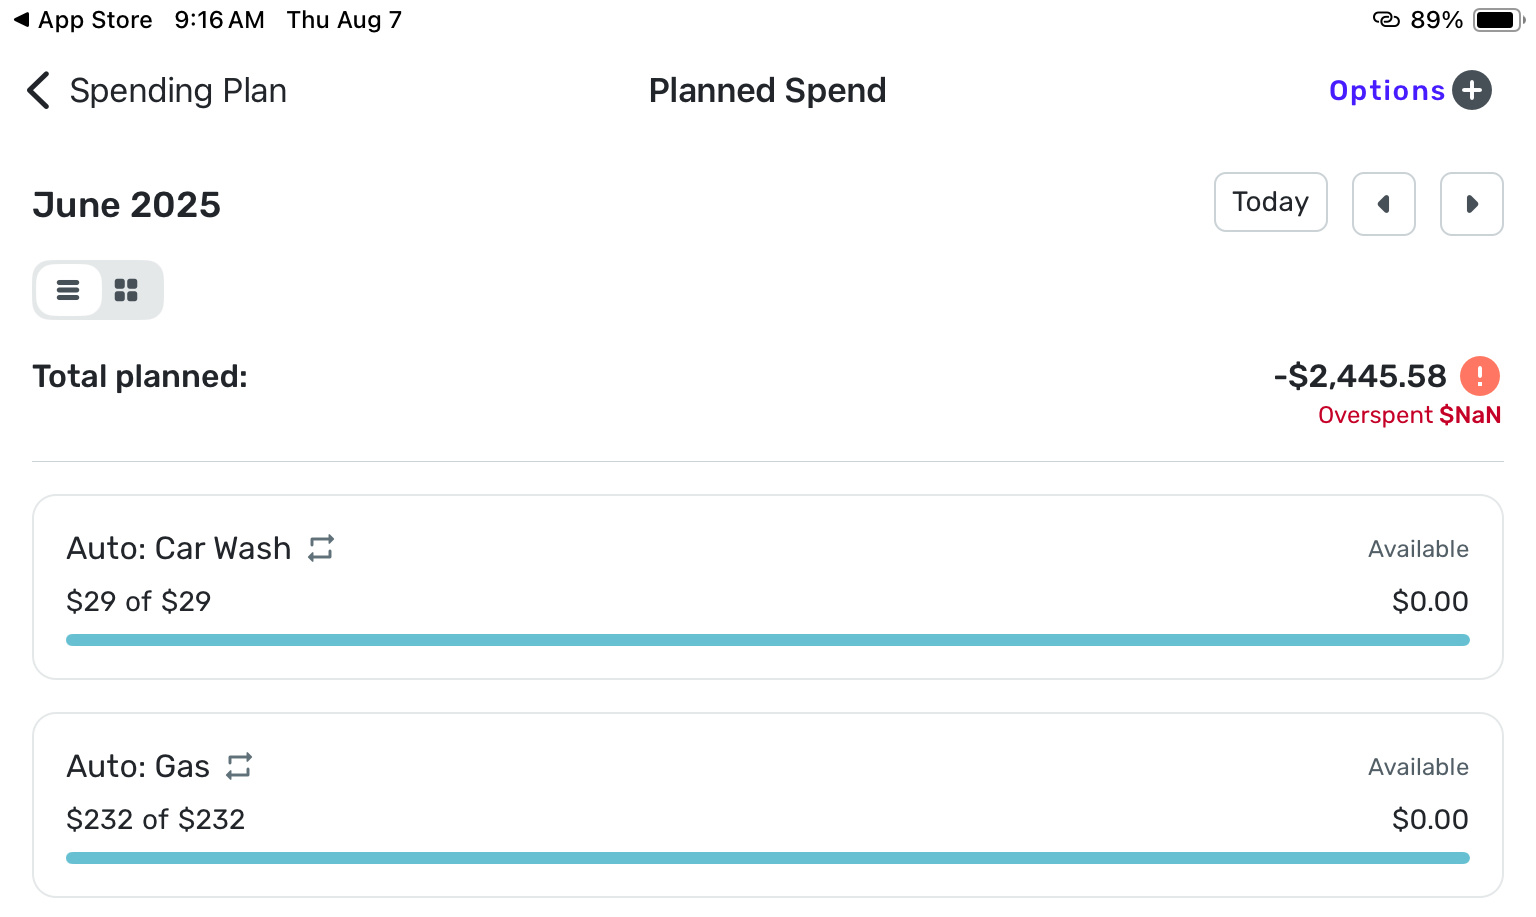The width and height of the screenshot is (1536, 917).
Task: Tap the battery icon in status bar
Action: pyautogui.click(x=1497, y=20)
